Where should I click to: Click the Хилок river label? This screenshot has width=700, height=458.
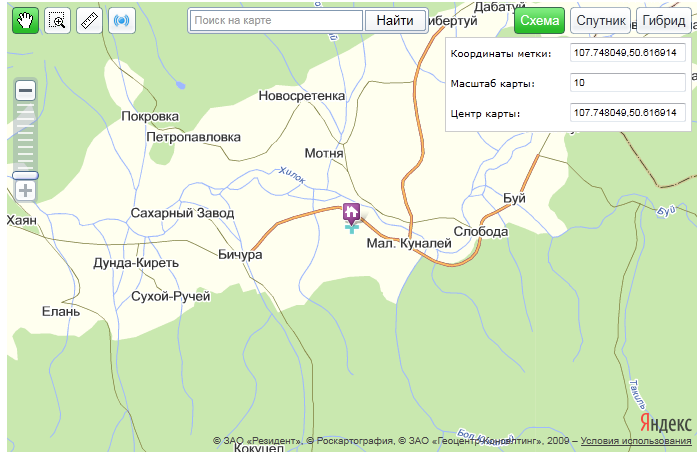[x=292, y=175]
